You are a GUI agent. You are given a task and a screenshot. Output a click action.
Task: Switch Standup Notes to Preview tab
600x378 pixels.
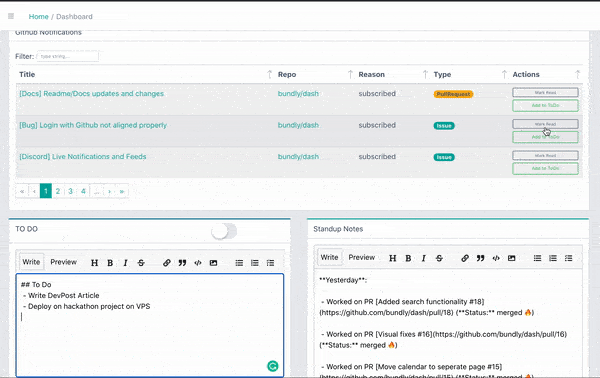coord(362,257)
